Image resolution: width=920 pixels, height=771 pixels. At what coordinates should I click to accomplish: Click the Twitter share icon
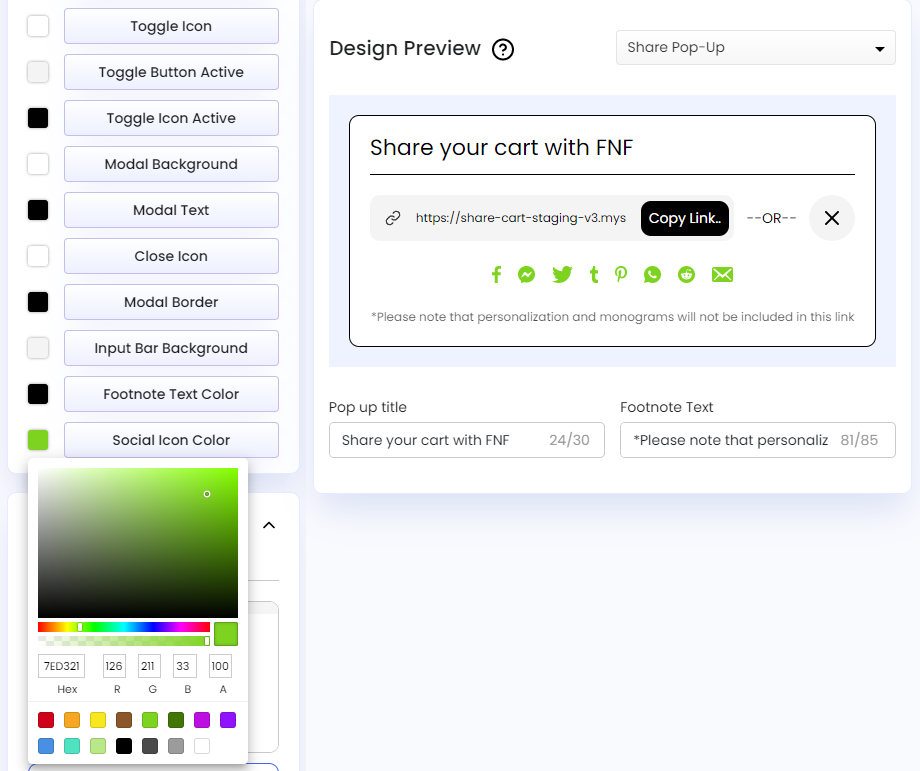coord(561,274)
